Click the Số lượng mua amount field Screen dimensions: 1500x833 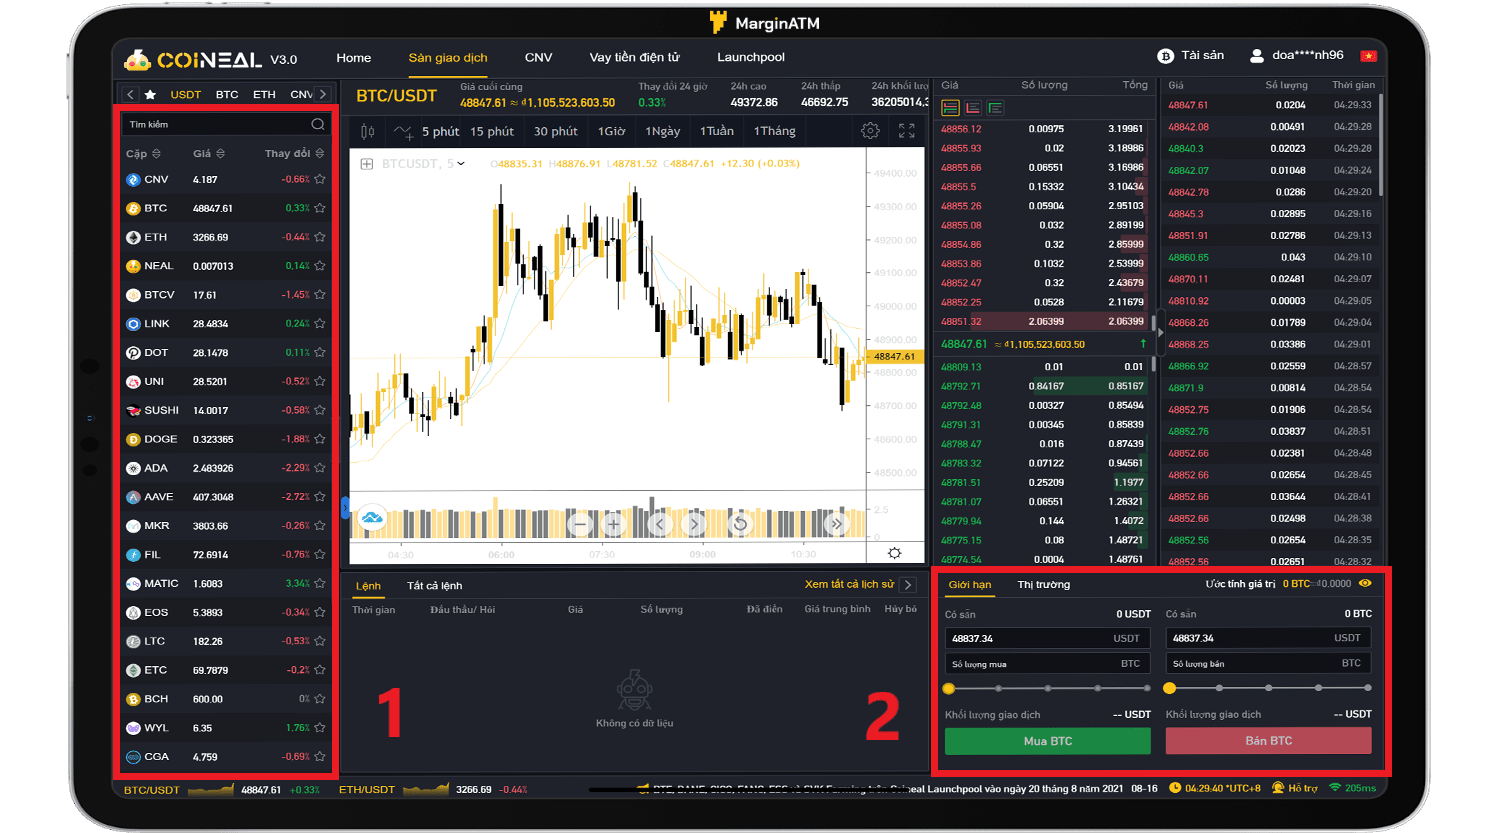point(1048,663)
